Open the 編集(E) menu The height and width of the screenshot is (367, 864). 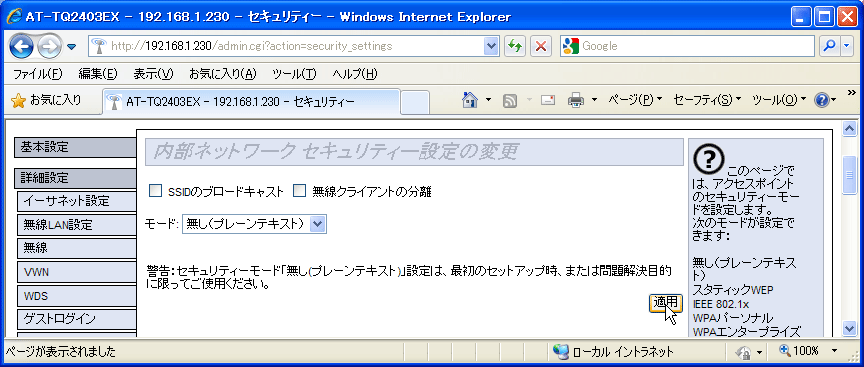pos(98,74)
